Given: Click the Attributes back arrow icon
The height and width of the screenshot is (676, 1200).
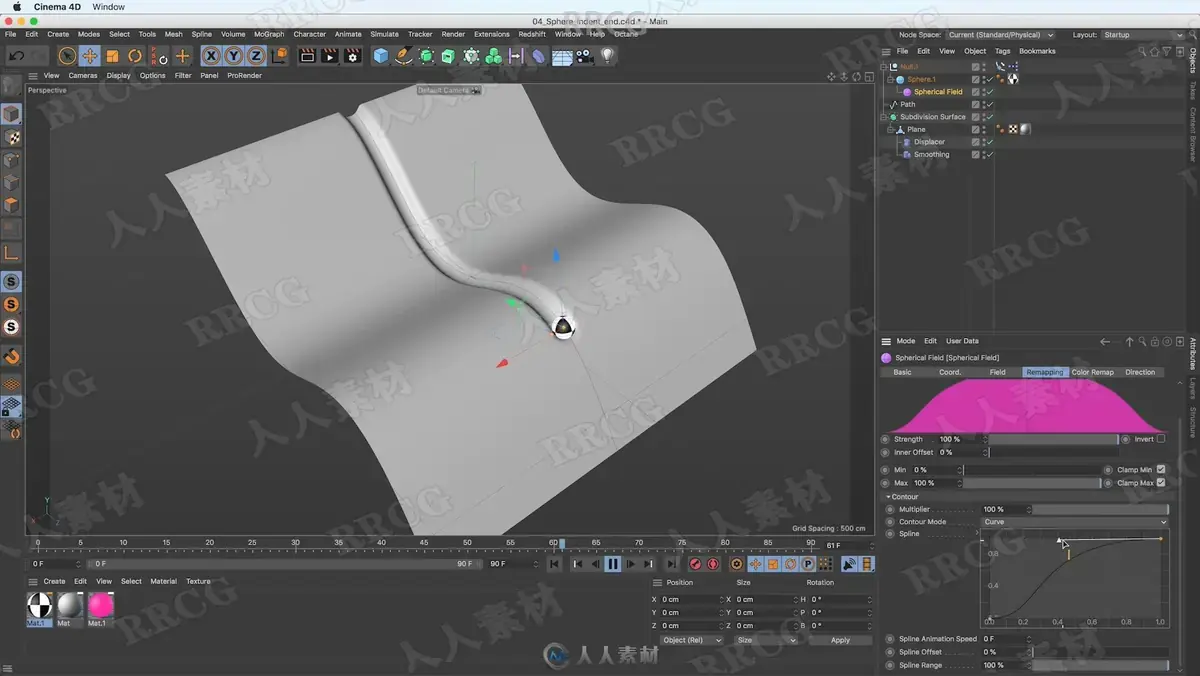Looking at the screenshot, I should 1105,341.
